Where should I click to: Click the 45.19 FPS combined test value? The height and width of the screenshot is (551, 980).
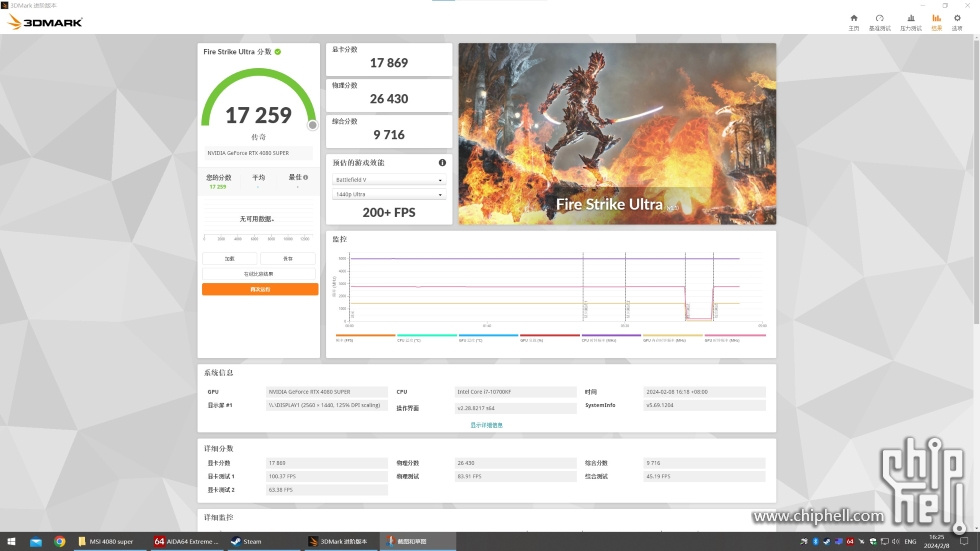click(704, 476)
